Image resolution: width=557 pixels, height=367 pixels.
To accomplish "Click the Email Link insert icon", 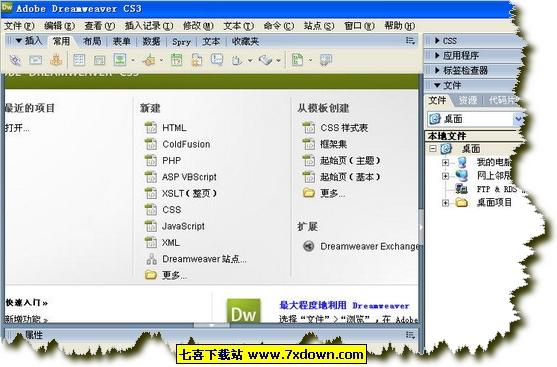I will click(35, 60).
